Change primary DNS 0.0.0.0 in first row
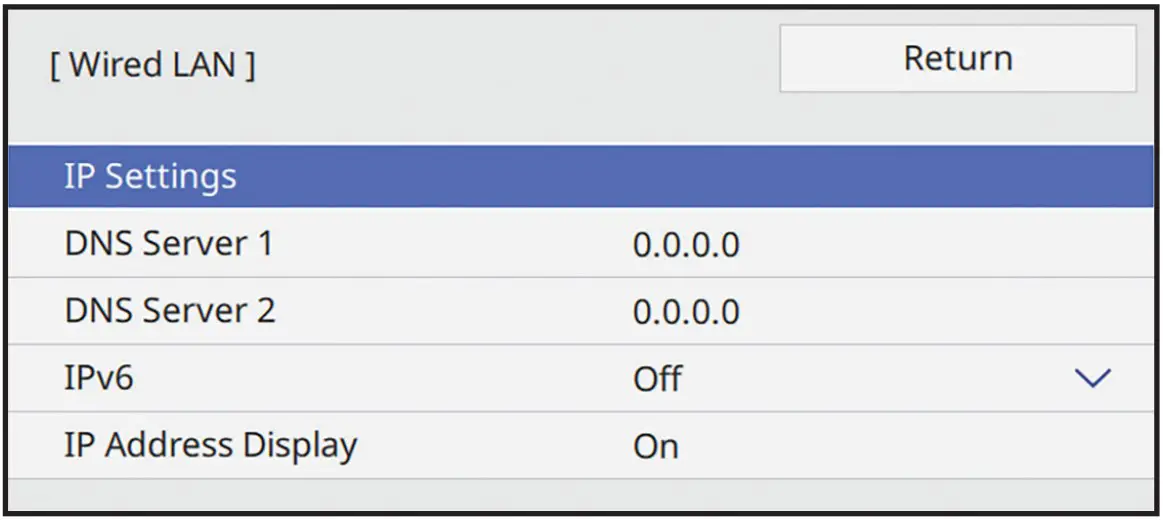Screen dimensions: 1163x520 click(686, 245)
